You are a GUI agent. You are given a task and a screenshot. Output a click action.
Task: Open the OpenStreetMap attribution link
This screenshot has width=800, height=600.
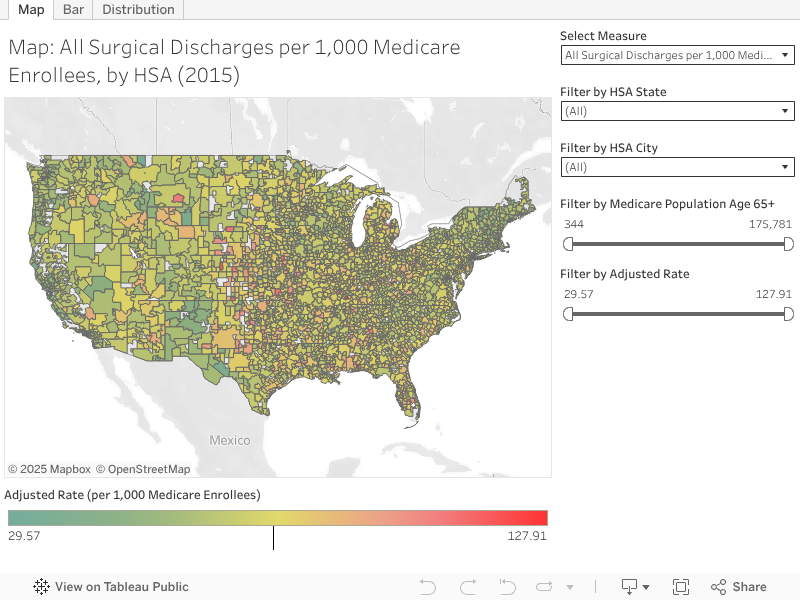(x=149, y=469)
